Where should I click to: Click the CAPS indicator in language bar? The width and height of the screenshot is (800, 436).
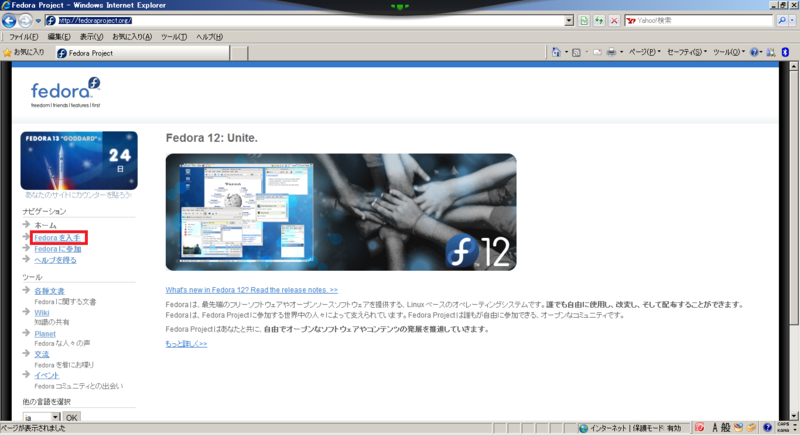point(783,424)
